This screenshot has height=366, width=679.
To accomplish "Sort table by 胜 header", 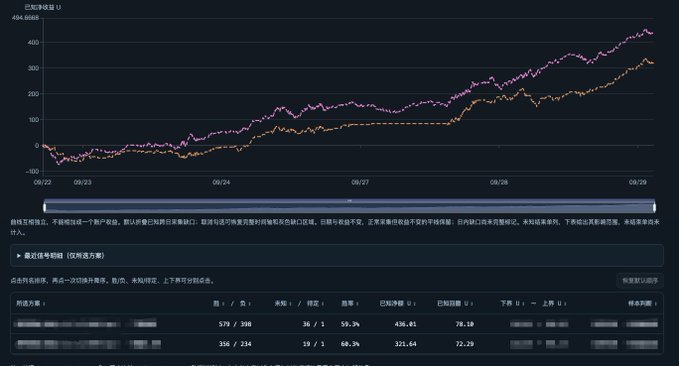I will [218, 303].
